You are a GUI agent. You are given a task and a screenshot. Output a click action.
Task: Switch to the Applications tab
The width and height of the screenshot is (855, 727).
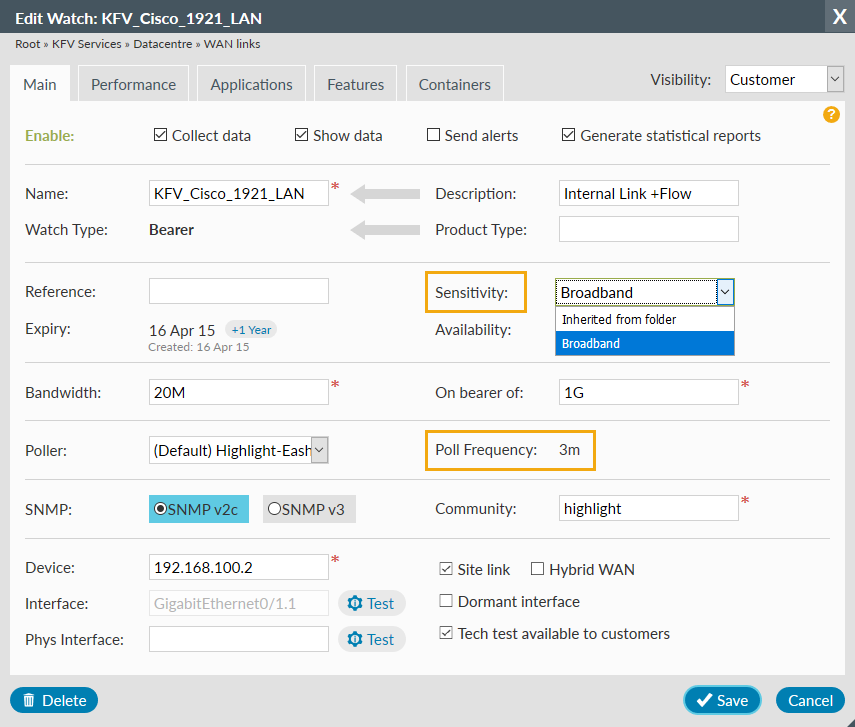click(251, 84)
